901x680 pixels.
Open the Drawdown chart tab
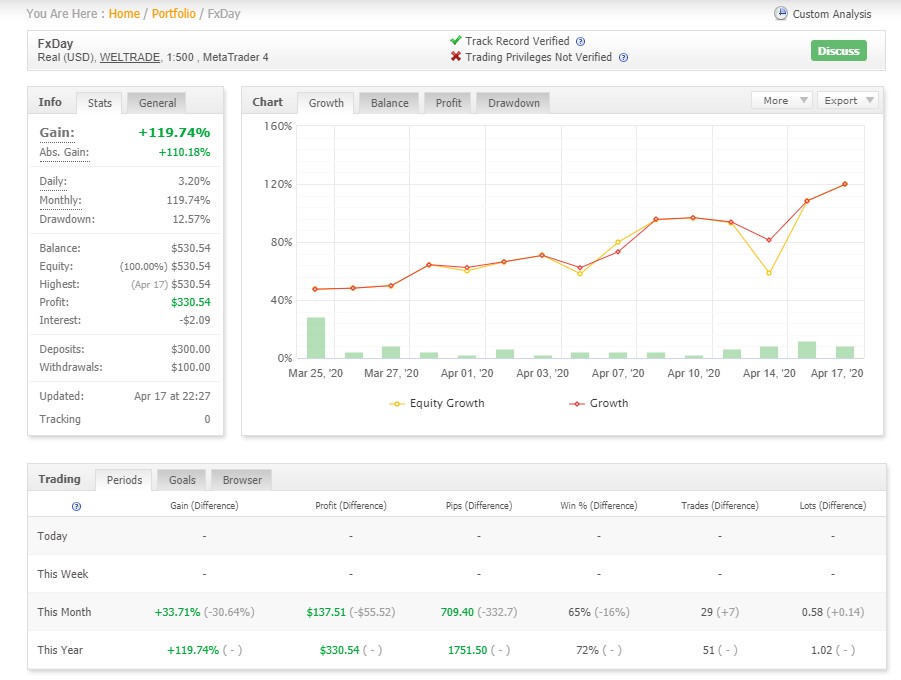point(513,103)
